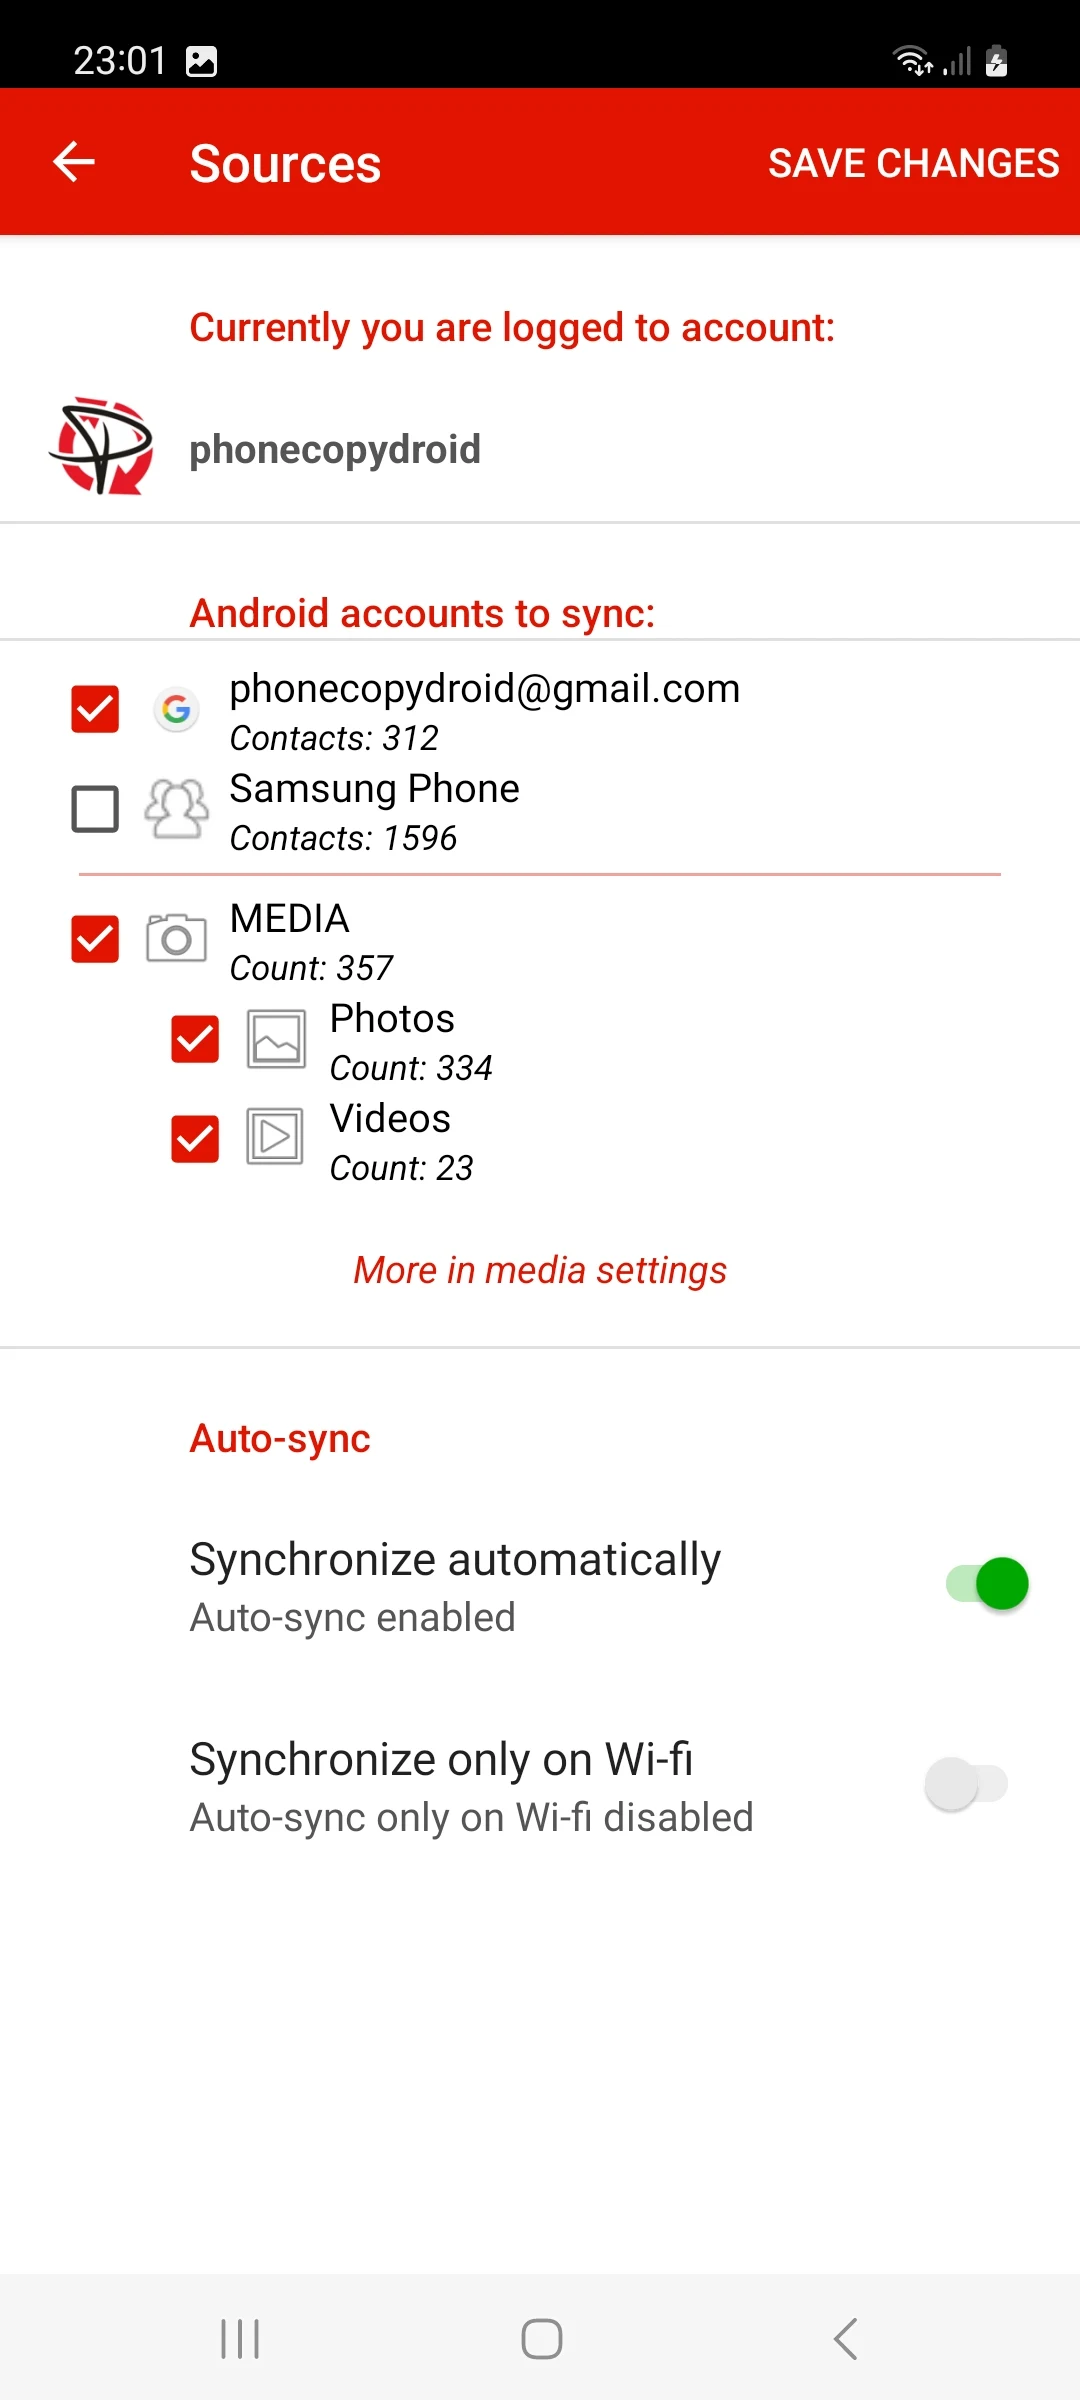Uncheck the Photos checkbox
1080x2400 pixels.
point(195,1039)
